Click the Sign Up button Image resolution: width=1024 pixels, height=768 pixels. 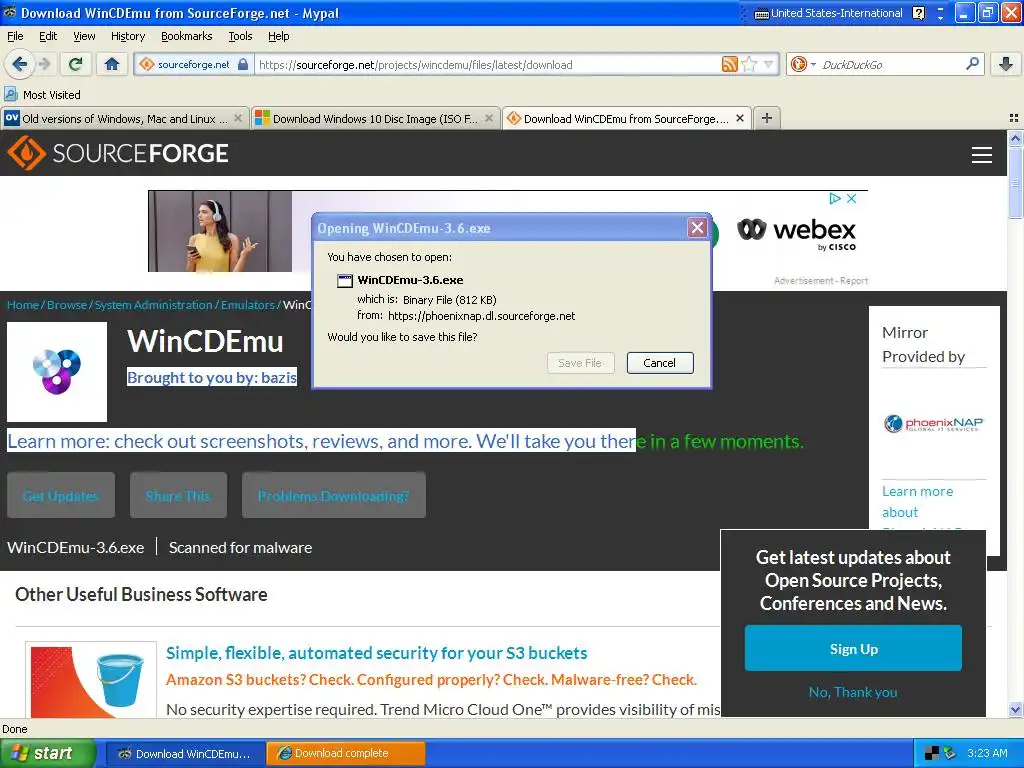[x=853, y=648]
